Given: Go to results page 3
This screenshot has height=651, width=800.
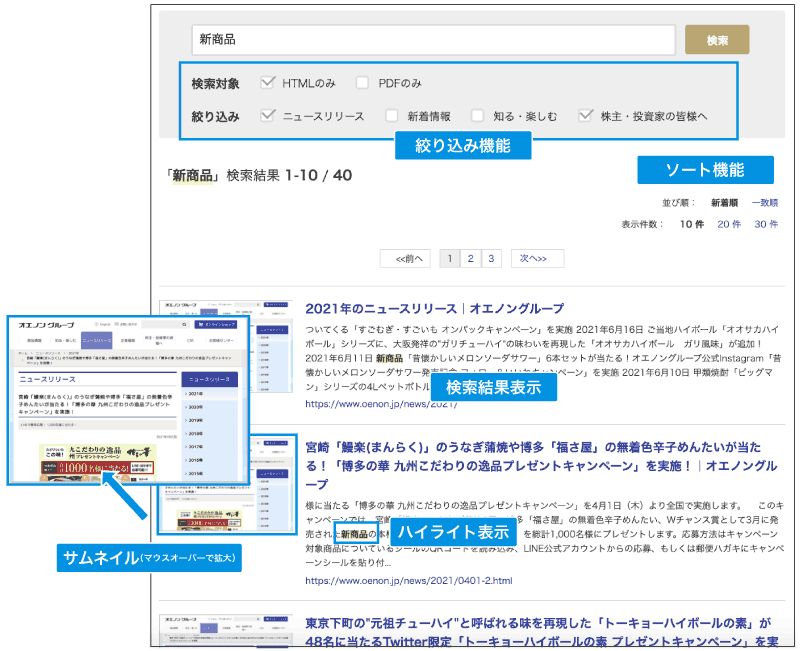Looking at the screenshot, I should (491, 259).
